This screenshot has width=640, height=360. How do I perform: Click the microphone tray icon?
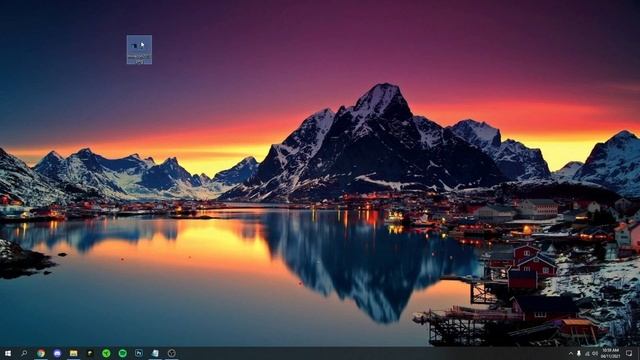(x=579, y=353)
